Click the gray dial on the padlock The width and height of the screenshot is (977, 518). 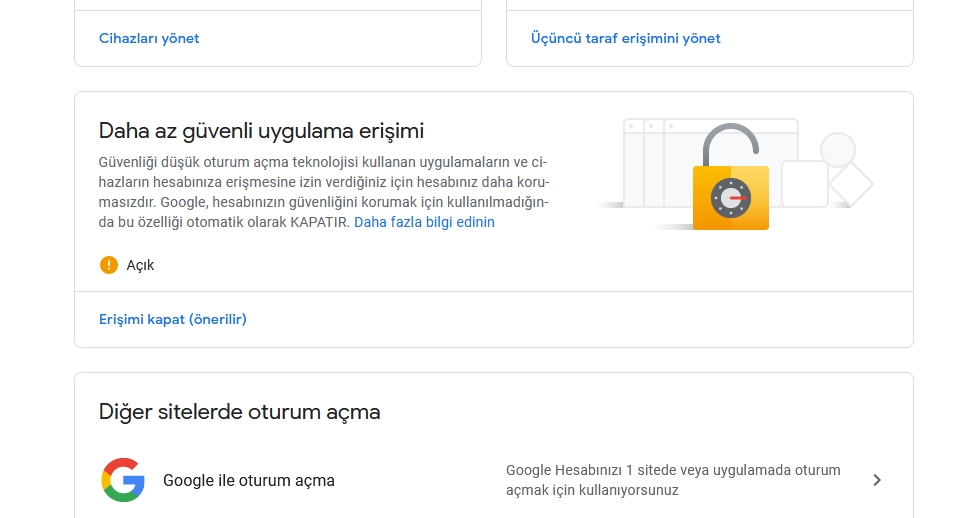tap(730, 199)
